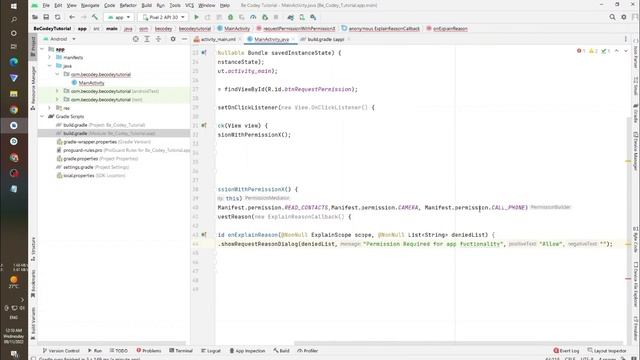
Task: Open taskbar Search icon
Action: pos(14,19)
